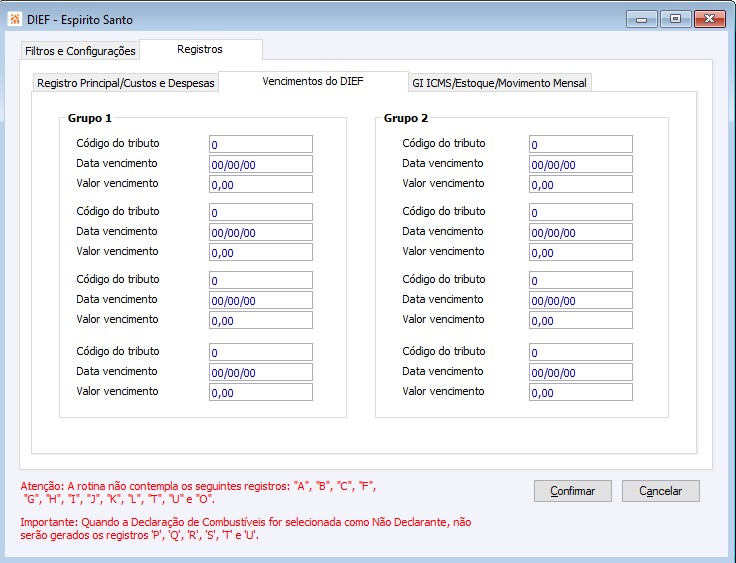The height and width of the screenshot is (563, 736).
Task: Focus Grupo 1 third Data vencimento field
Action: click(x=261, y=300)
